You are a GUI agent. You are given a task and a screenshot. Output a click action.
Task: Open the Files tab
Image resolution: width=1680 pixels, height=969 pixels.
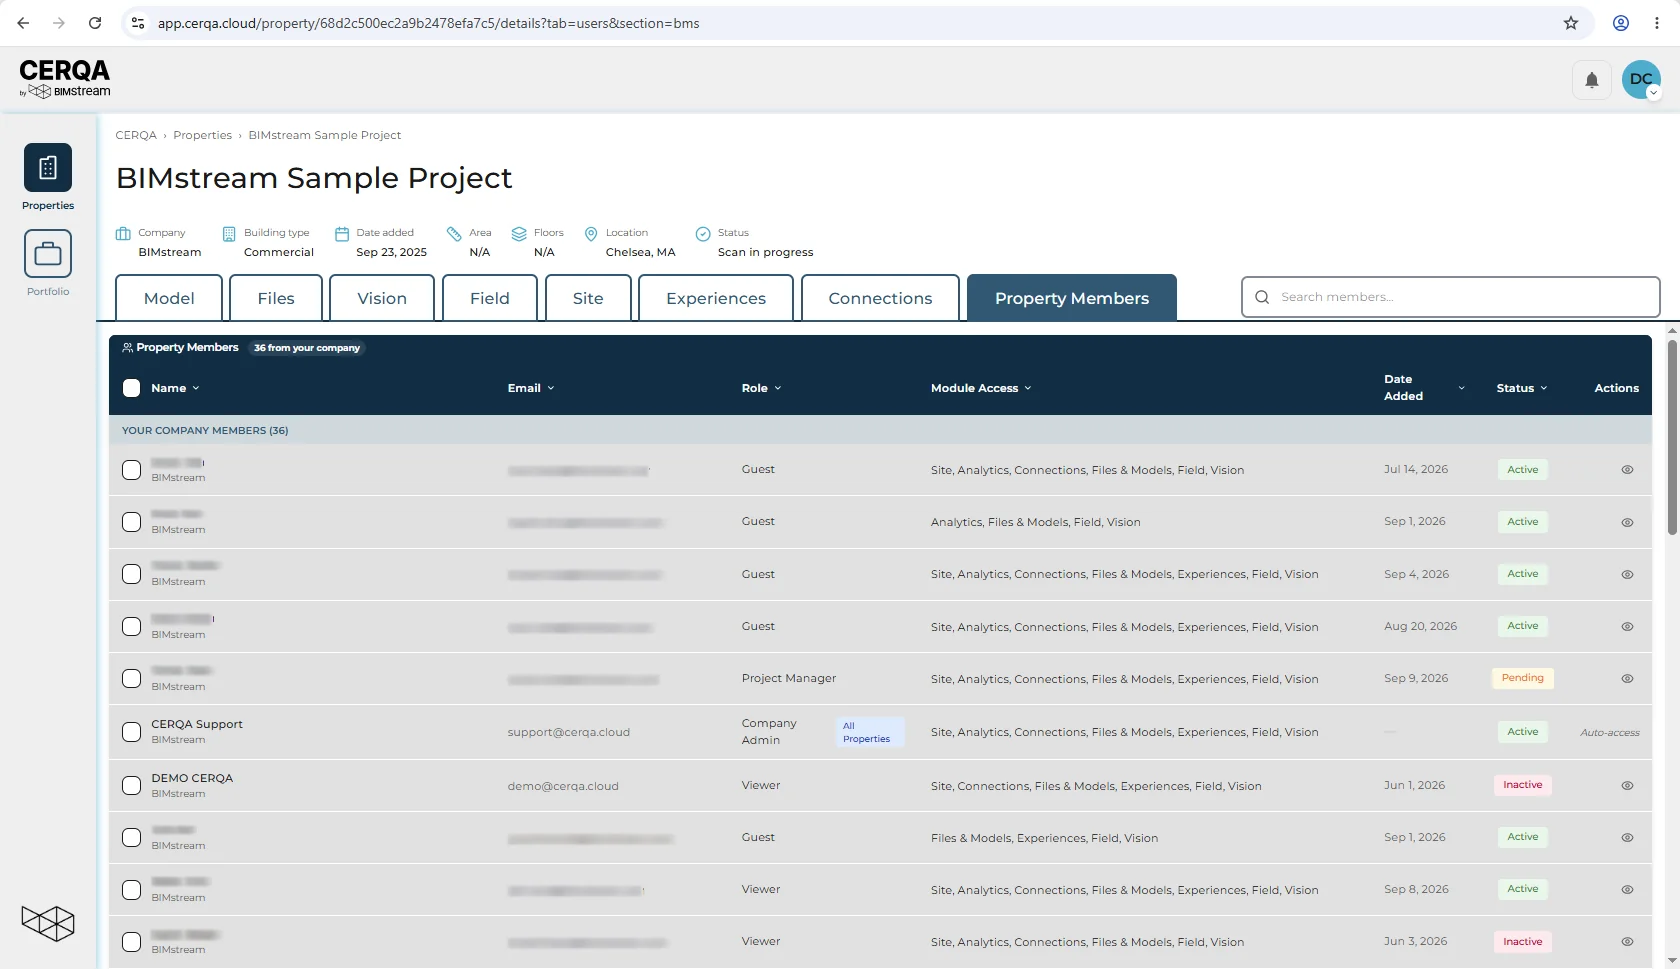click(x=276, y=298)
